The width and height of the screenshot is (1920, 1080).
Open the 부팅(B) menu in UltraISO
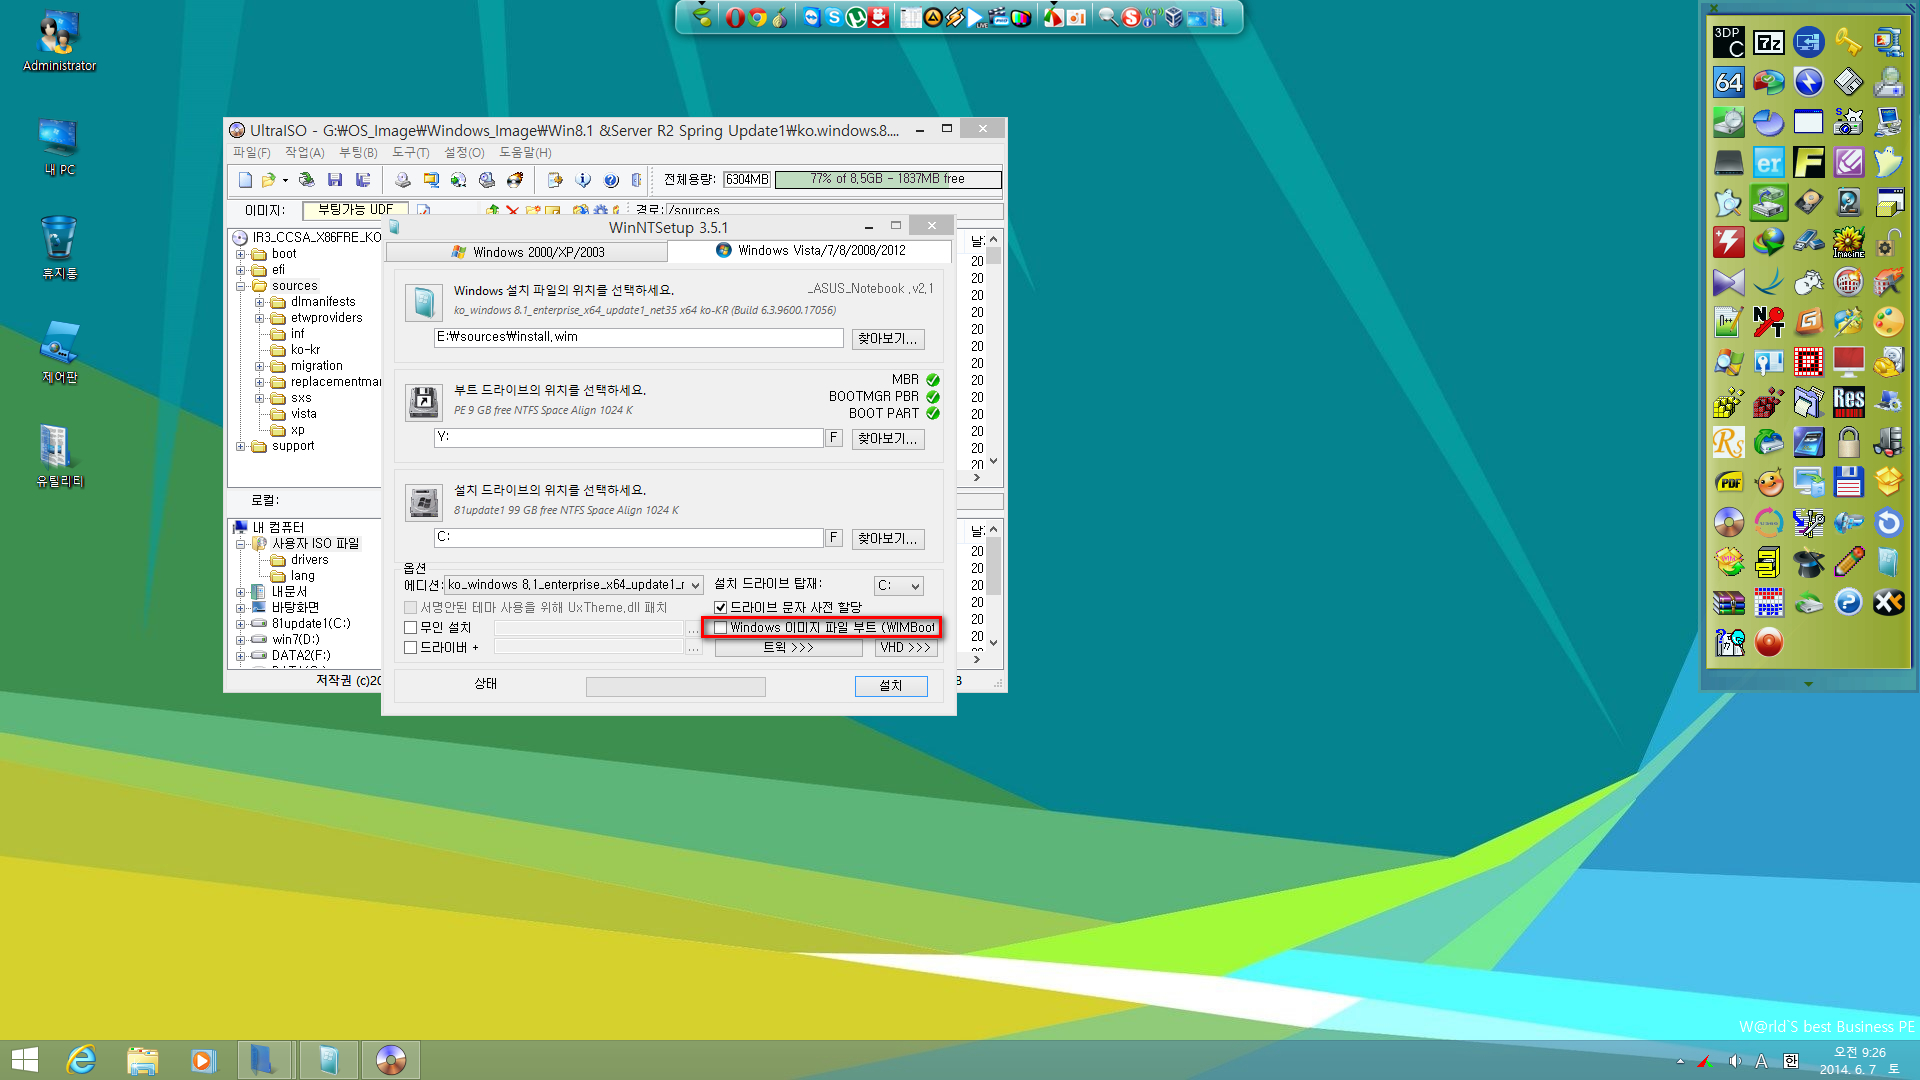(x=358, y=153)
